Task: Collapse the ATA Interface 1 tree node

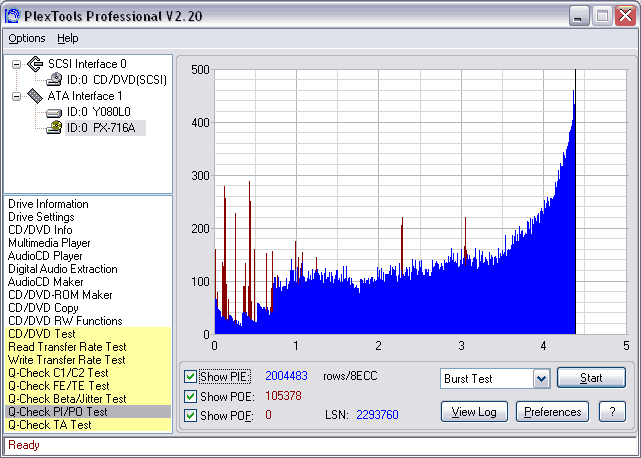Action: pos(16,97)
